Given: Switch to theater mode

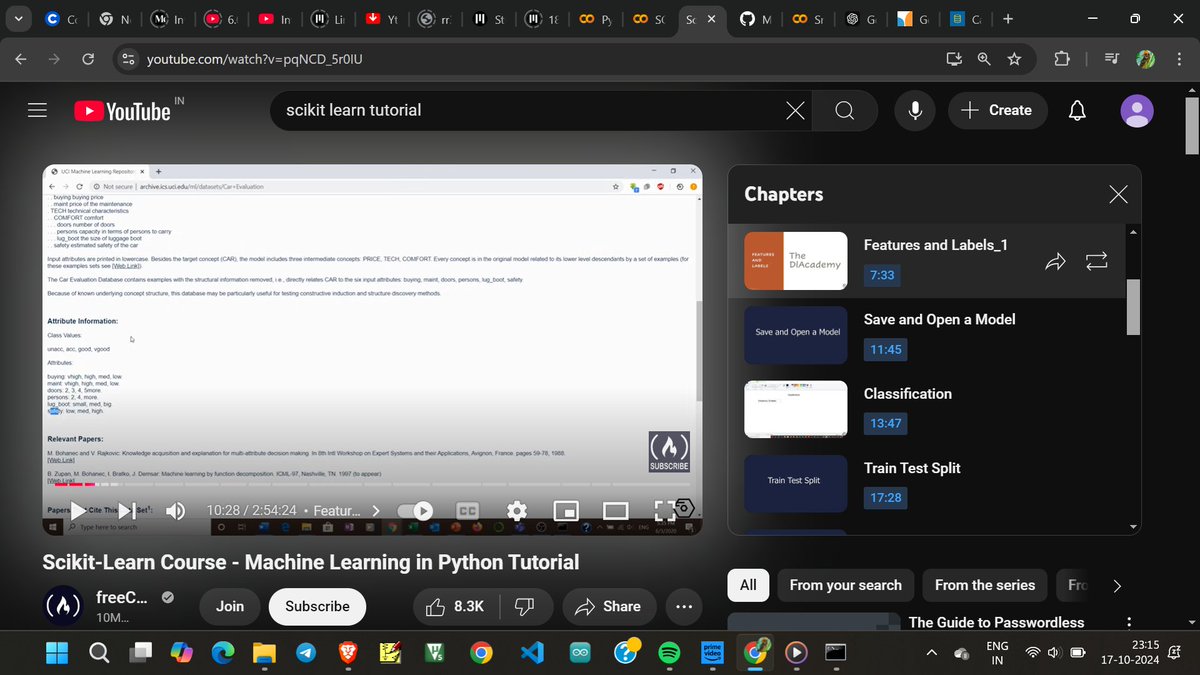Looking at the screenshot, I should coord(615,511).
